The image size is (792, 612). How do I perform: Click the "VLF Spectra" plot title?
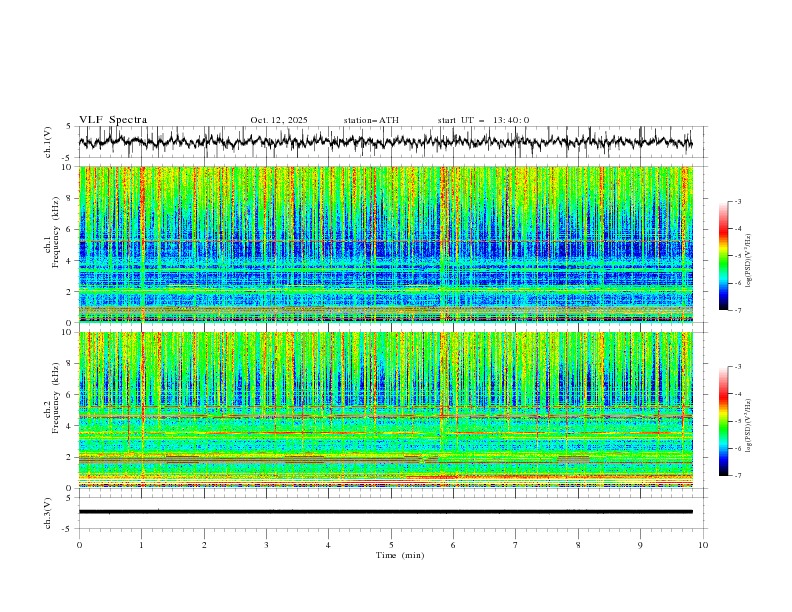tap(113, 120)
